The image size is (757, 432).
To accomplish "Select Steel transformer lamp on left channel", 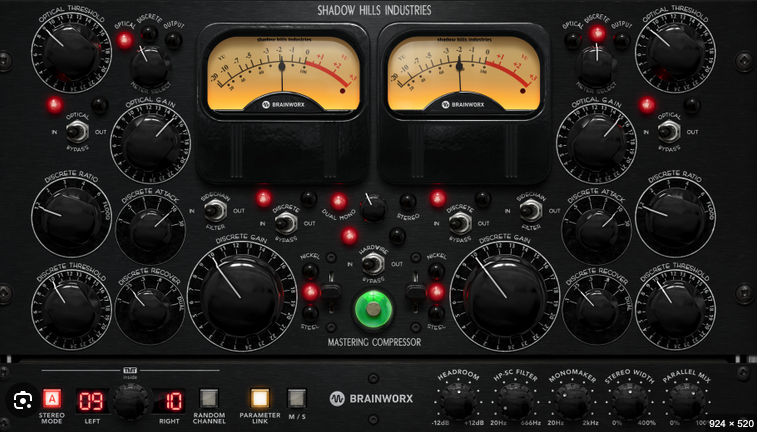I will 310,313.
